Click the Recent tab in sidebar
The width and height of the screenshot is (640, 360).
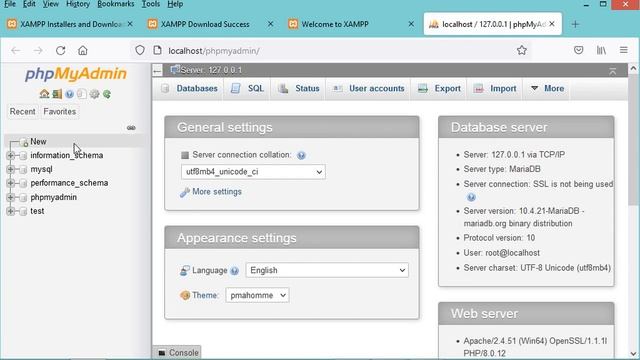point(22,111)
